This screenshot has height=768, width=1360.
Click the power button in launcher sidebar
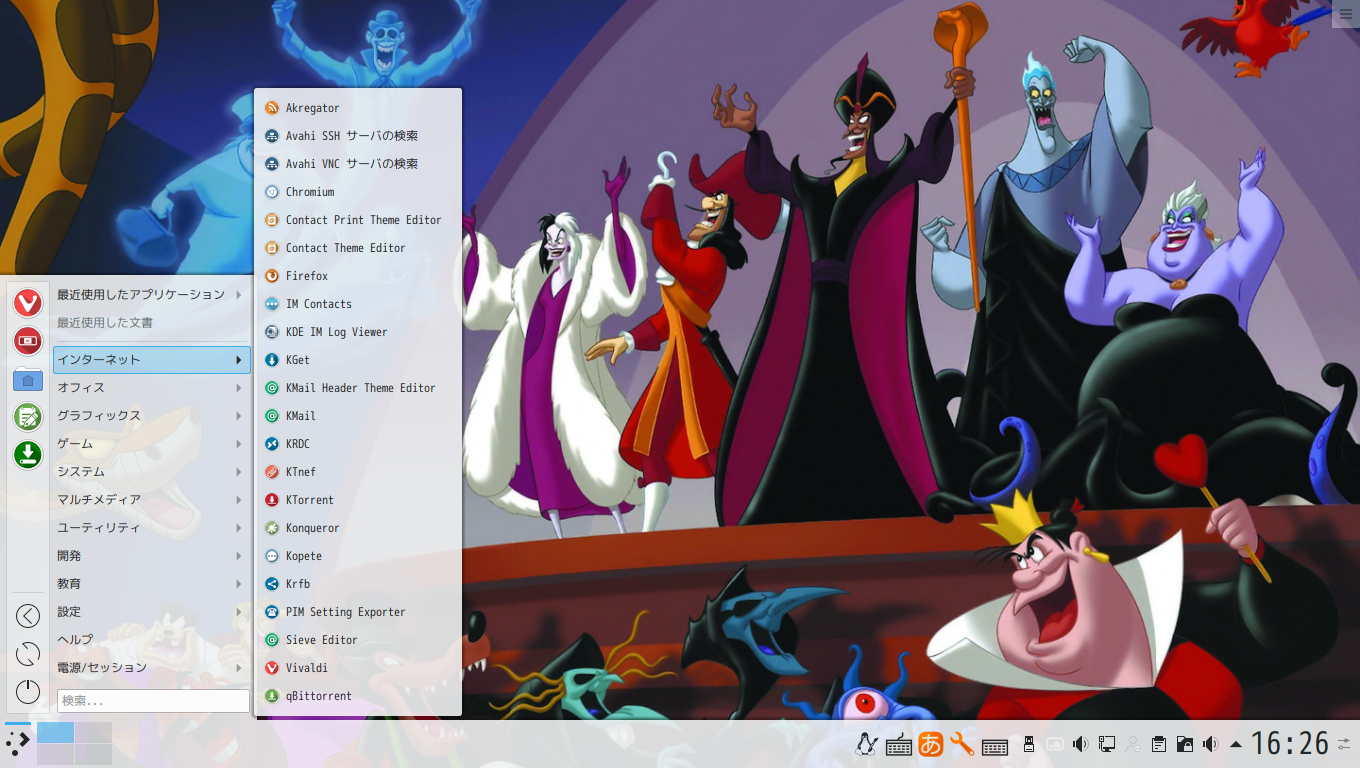(28, 691)
